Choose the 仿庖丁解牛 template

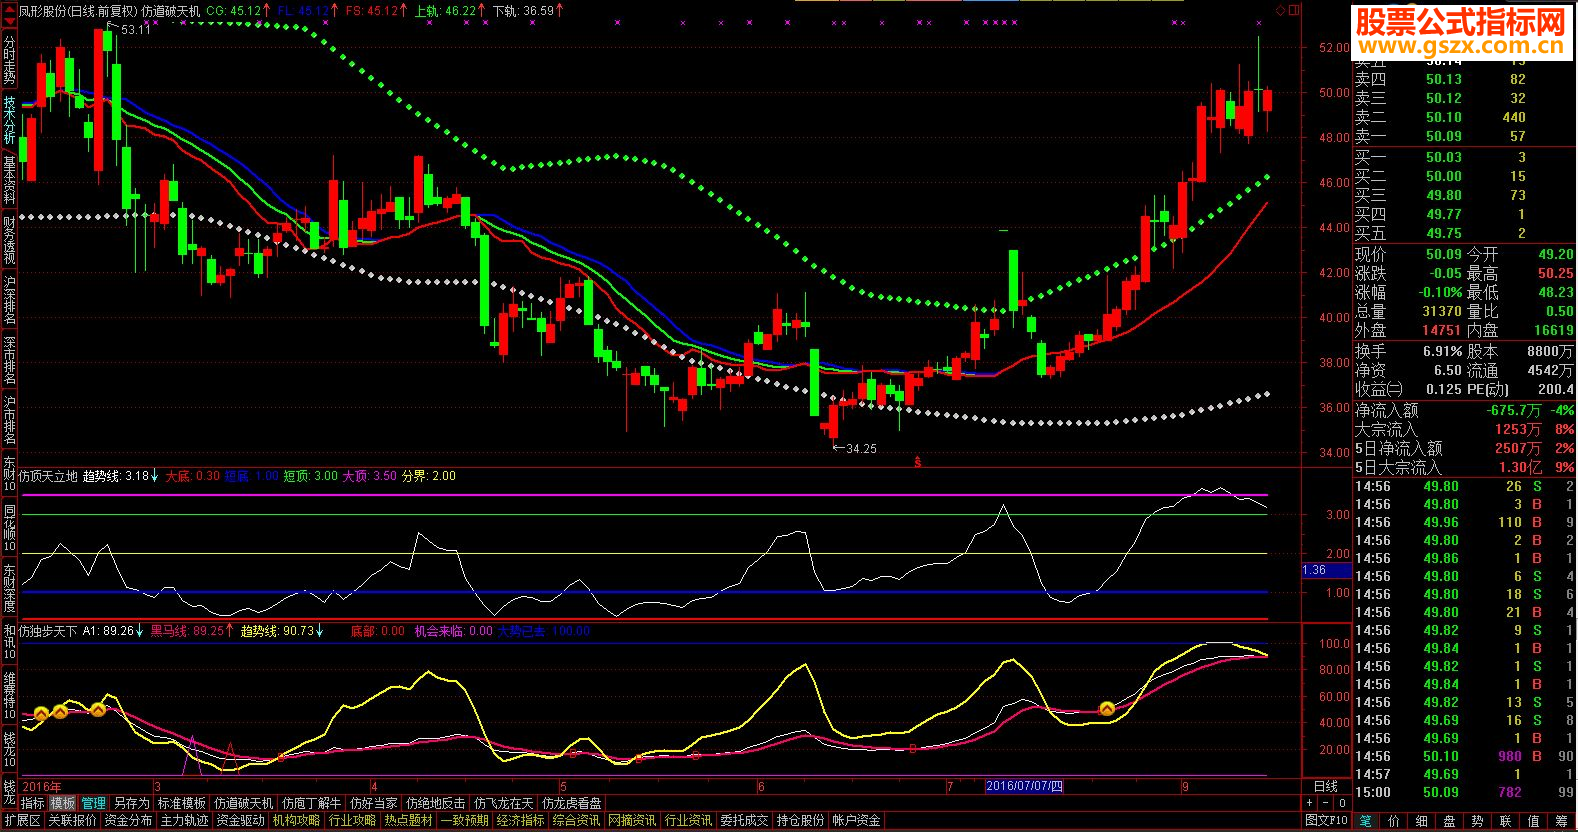(x=311, y=803)
